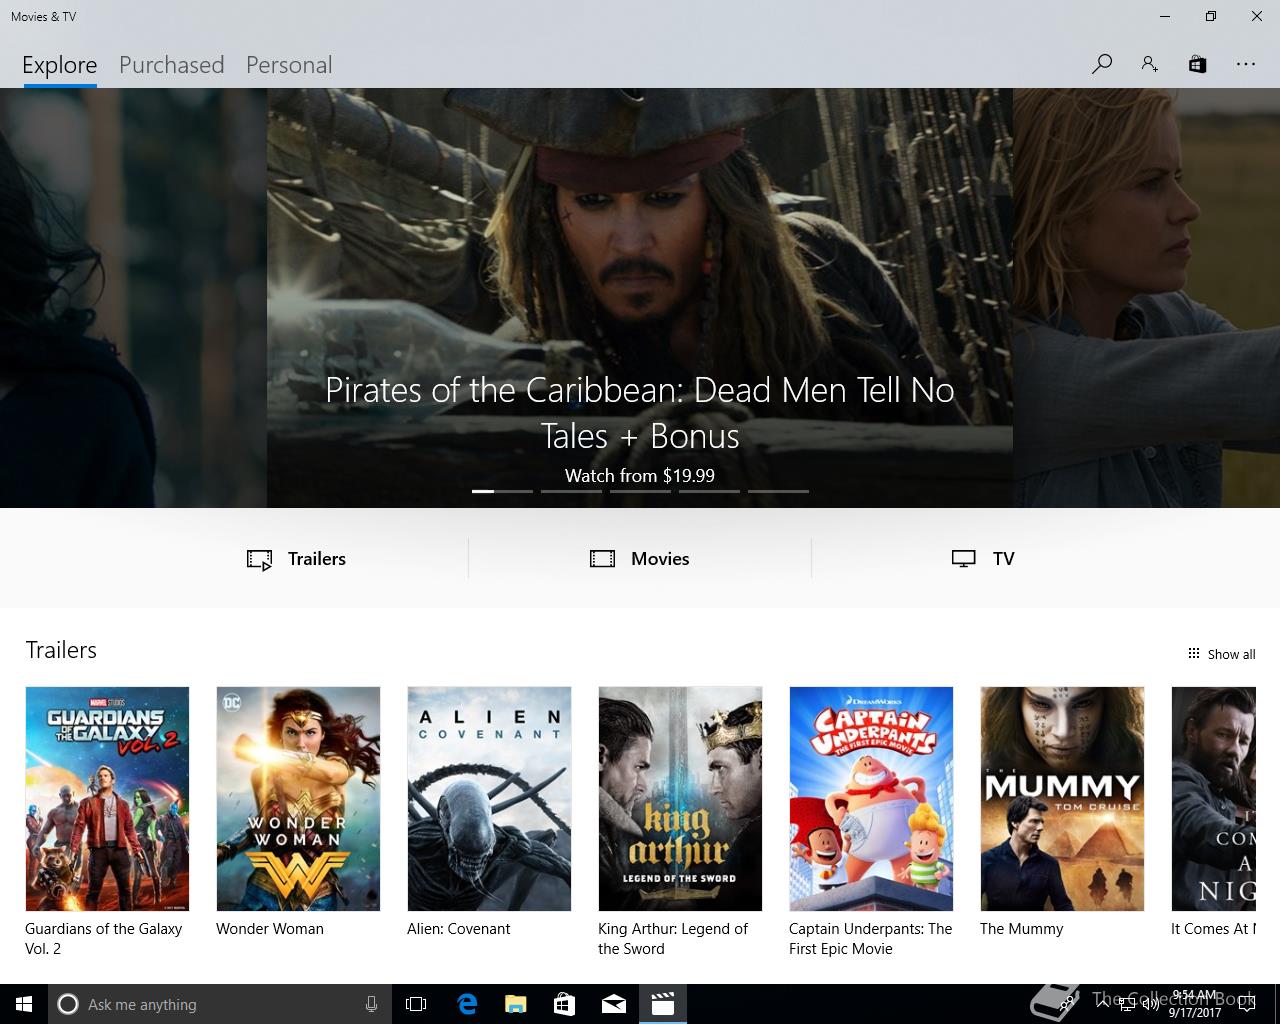
Task: Open the Windows Start menu
Action: (x=24, y=1004)
